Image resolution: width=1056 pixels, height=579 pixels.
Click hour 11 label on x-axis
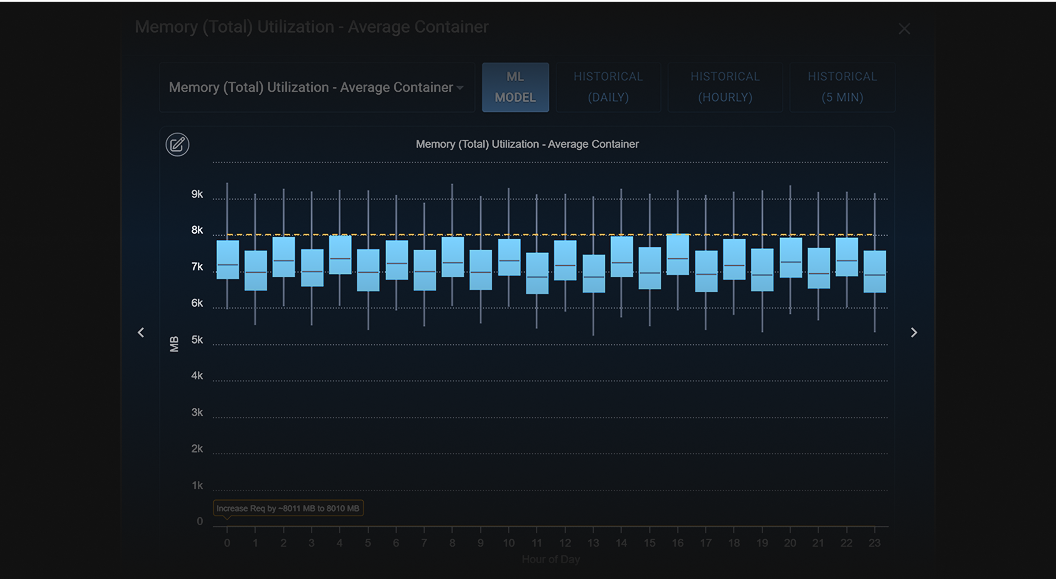(537, 543)
